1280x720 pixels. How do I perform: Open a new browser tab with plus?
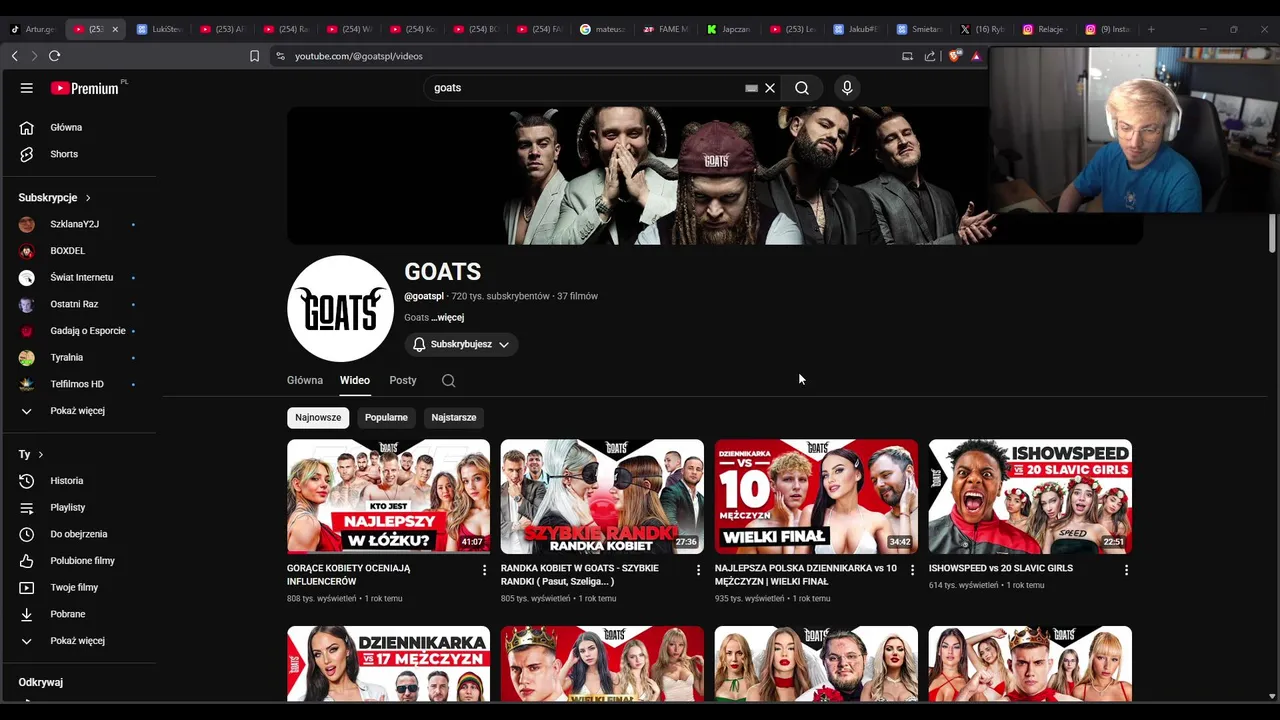1151,29
